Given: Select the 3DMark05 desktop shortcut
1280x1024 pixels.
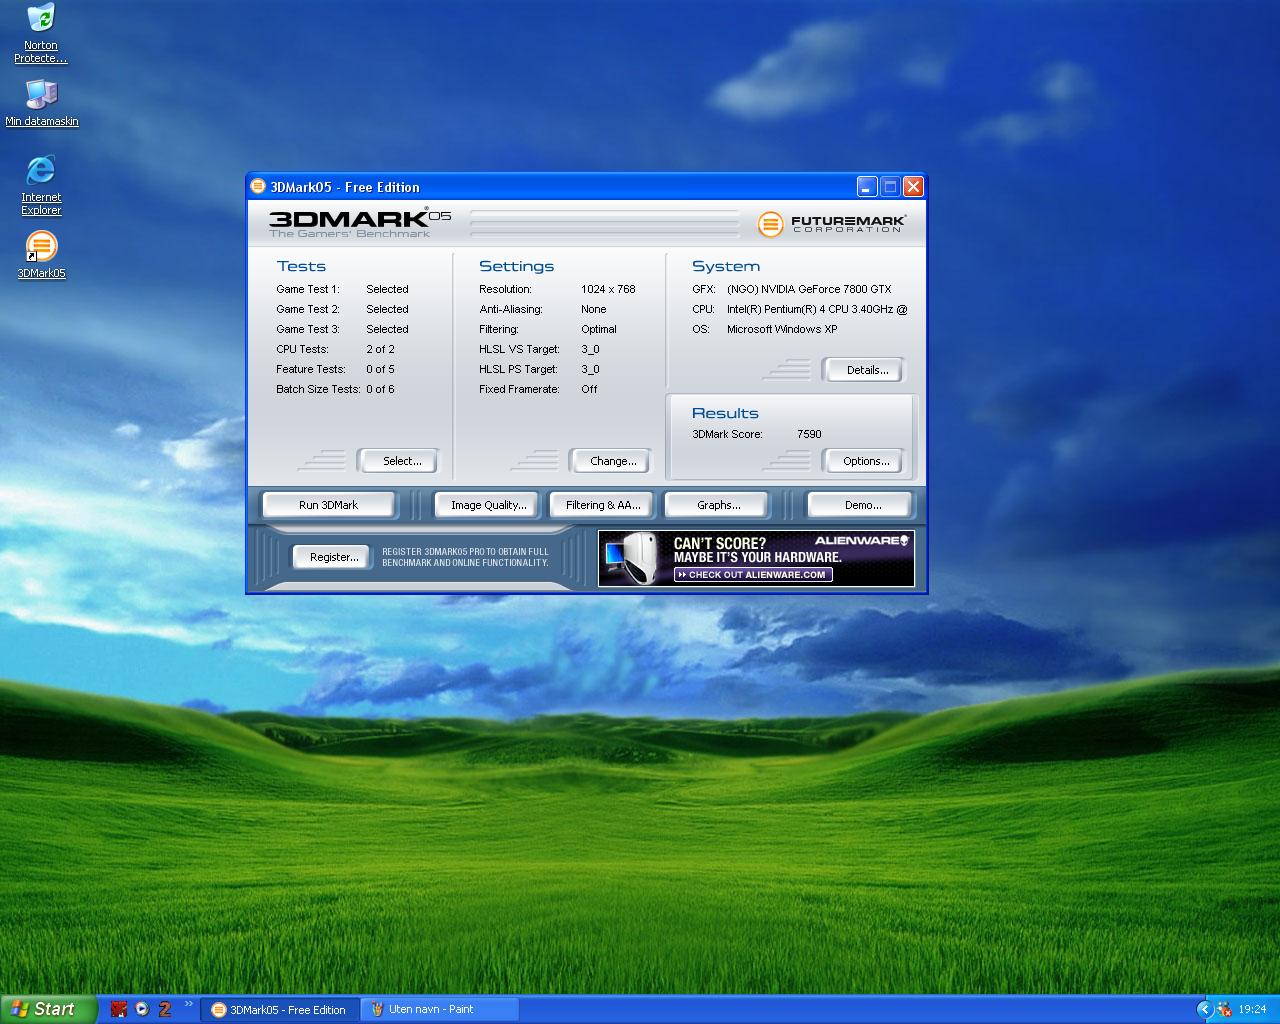Looking at the screenshot, I should [41, 255].
